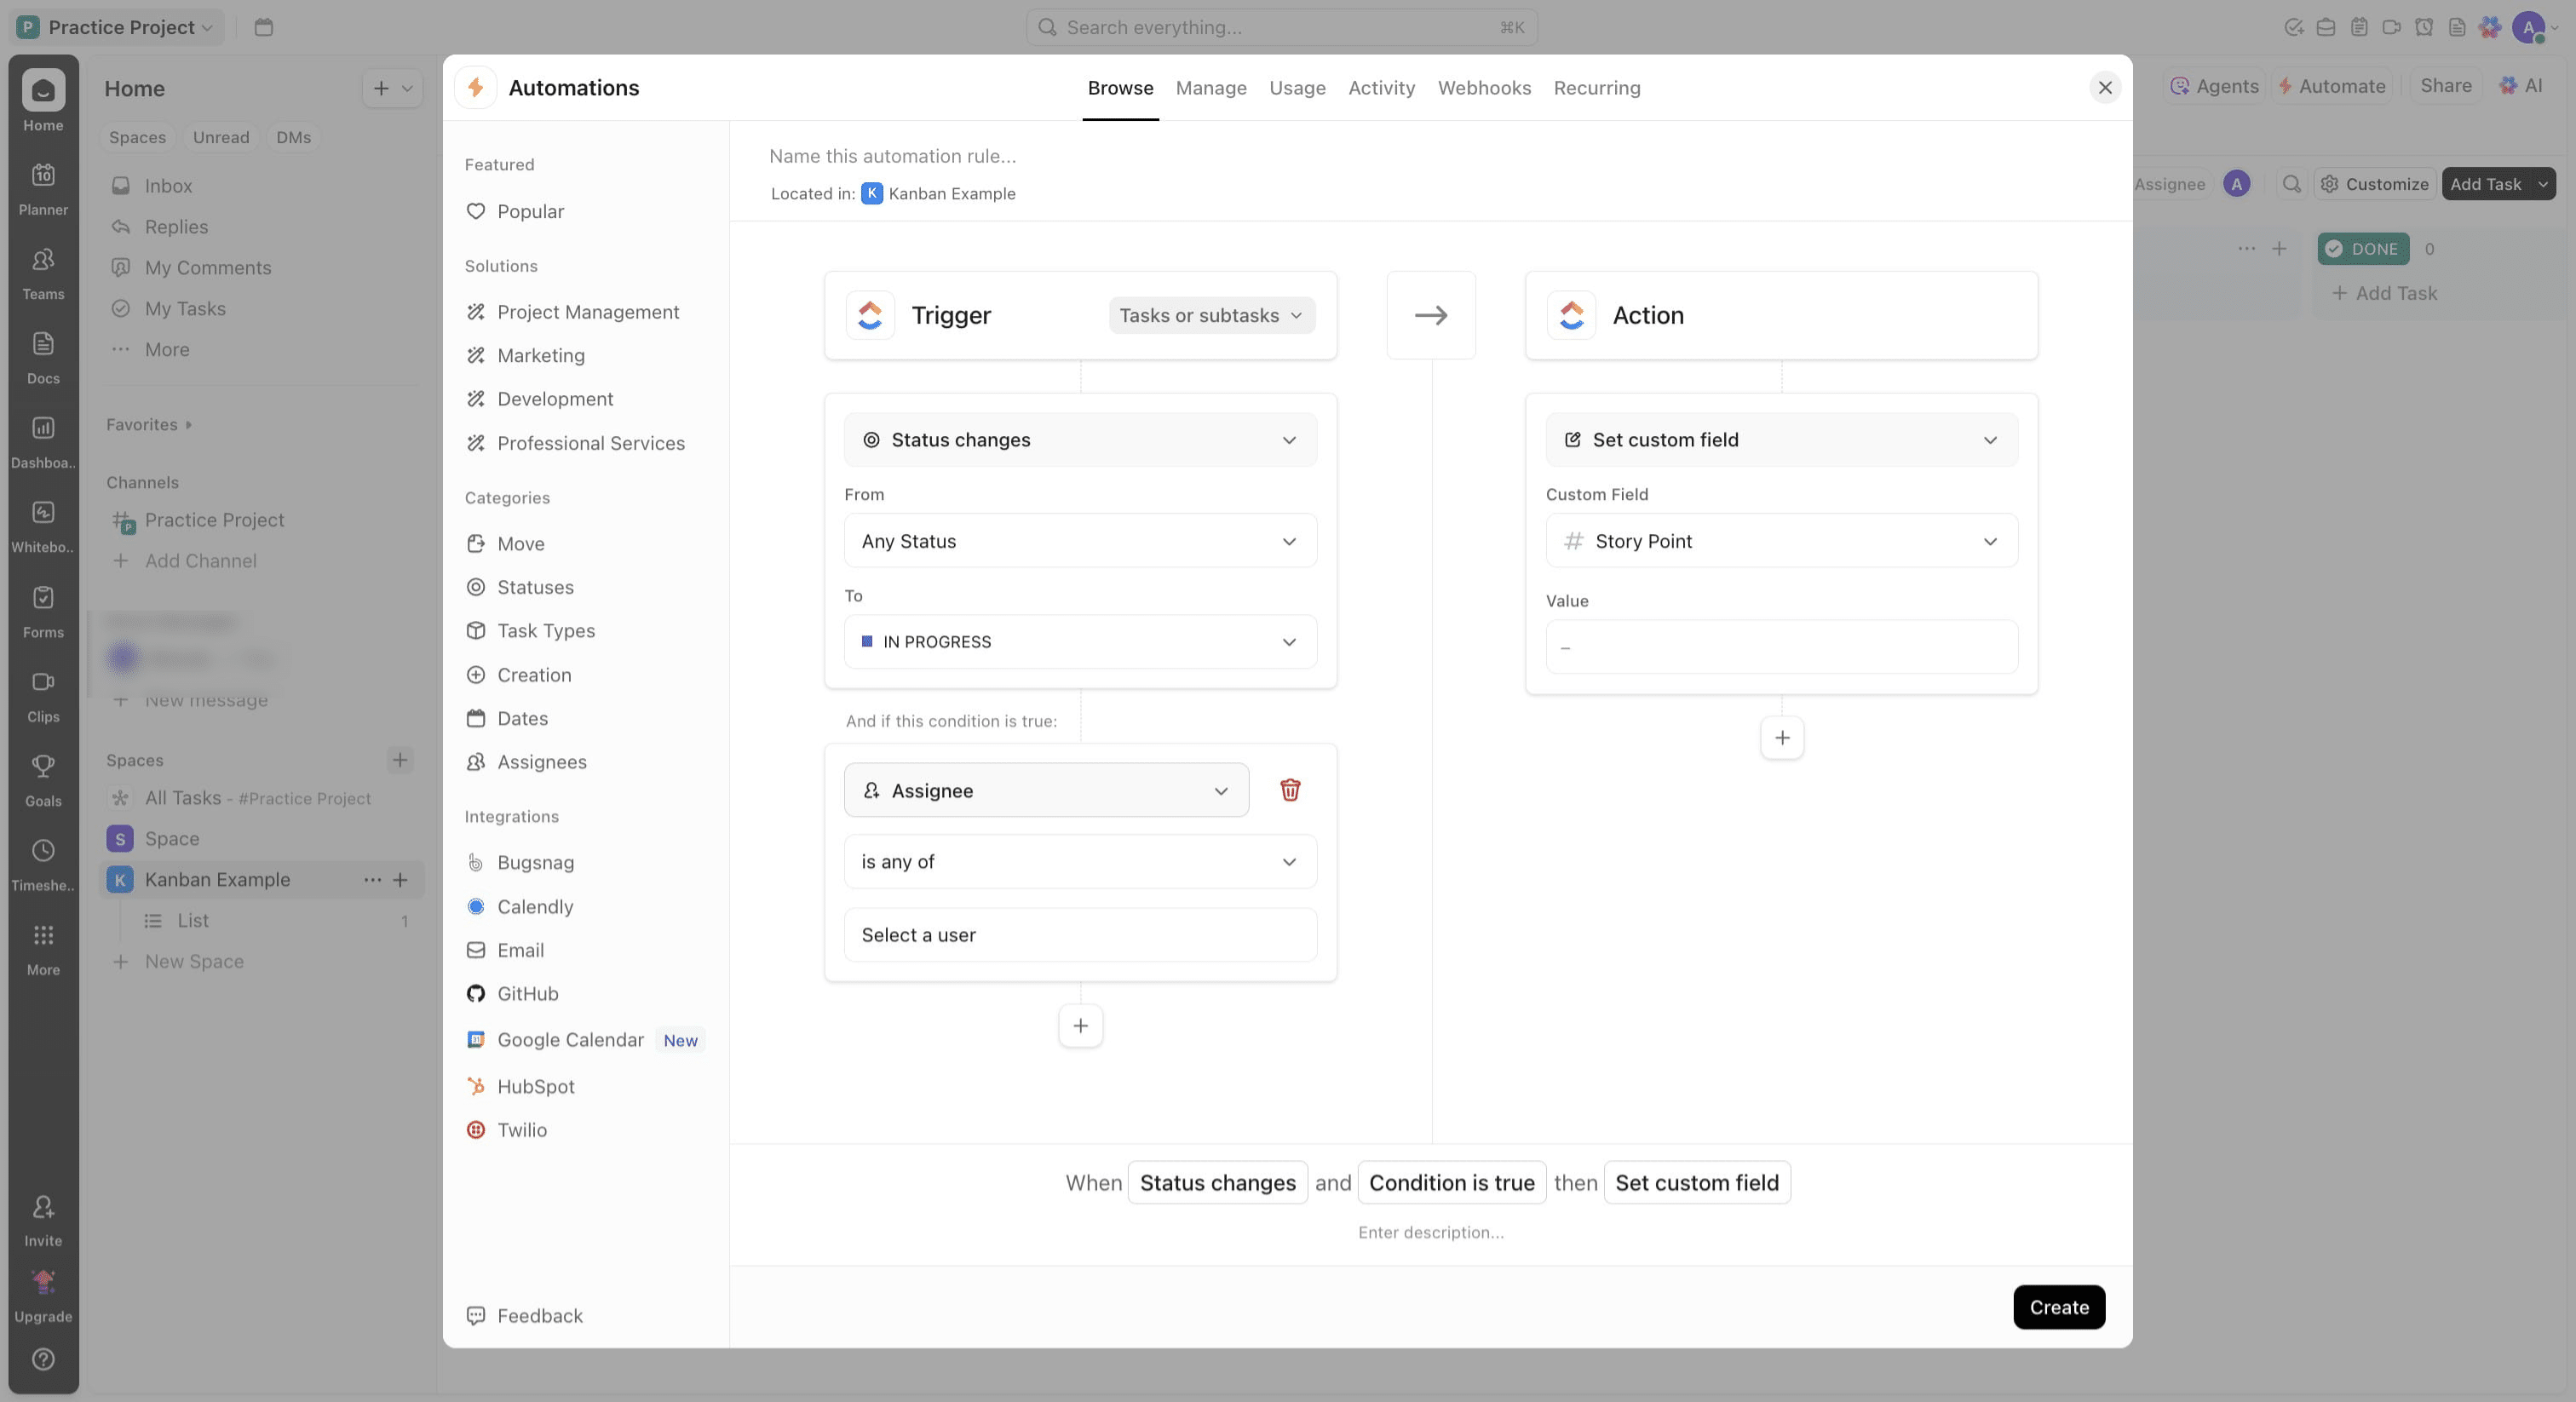Click the Create button
Viewport: 2576px width, 1402px height.
click(2058, 1306)
